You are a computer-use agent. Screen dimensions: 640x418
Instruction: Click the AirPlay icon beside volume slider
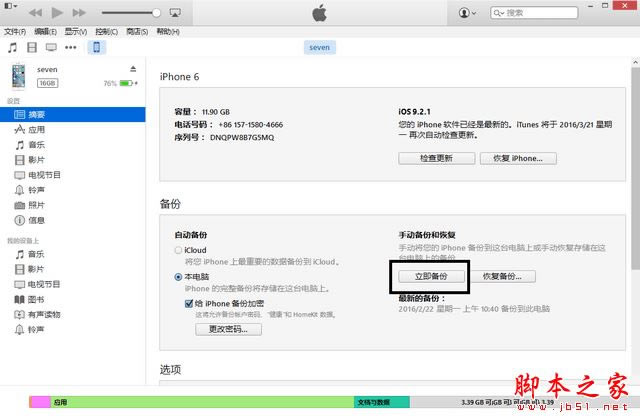[x=173, y=13]
